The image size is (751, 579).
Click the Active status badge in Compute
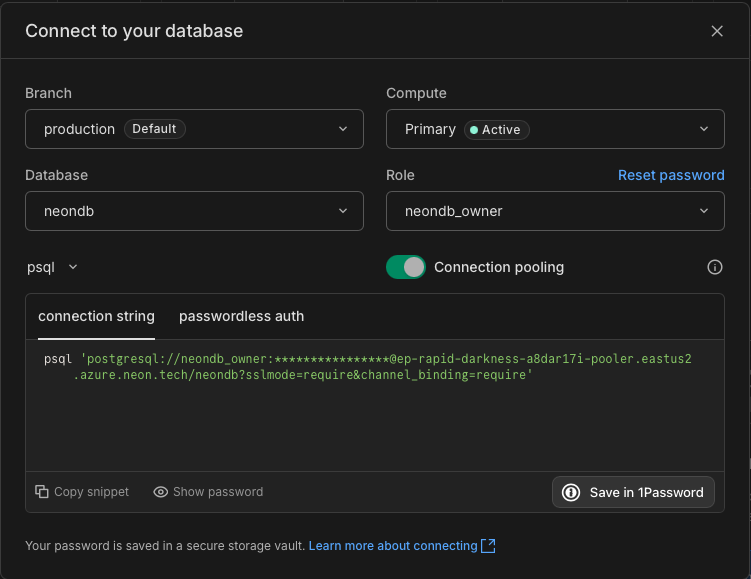(496, 130)
